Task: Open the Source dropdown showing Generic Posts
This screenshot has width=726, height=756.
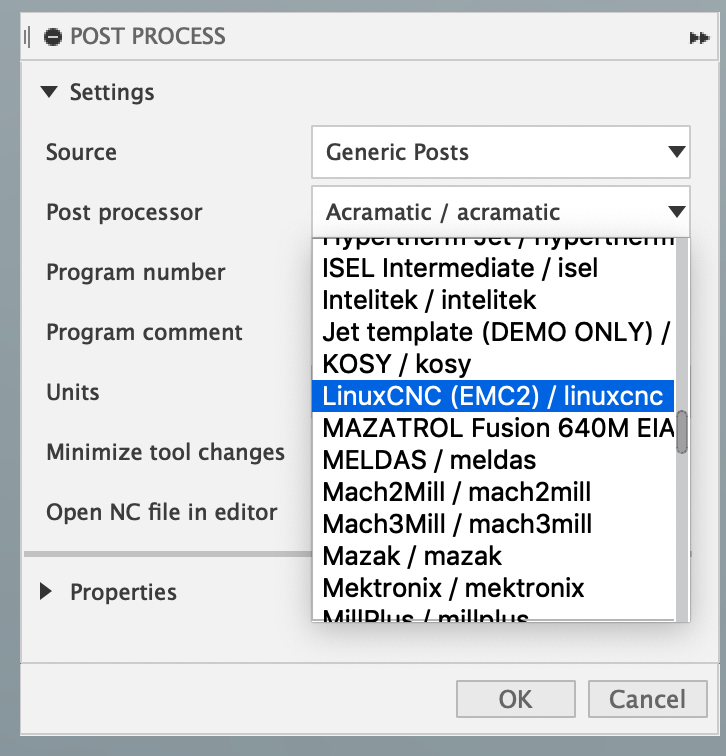Action: click(x=500, y=153)
